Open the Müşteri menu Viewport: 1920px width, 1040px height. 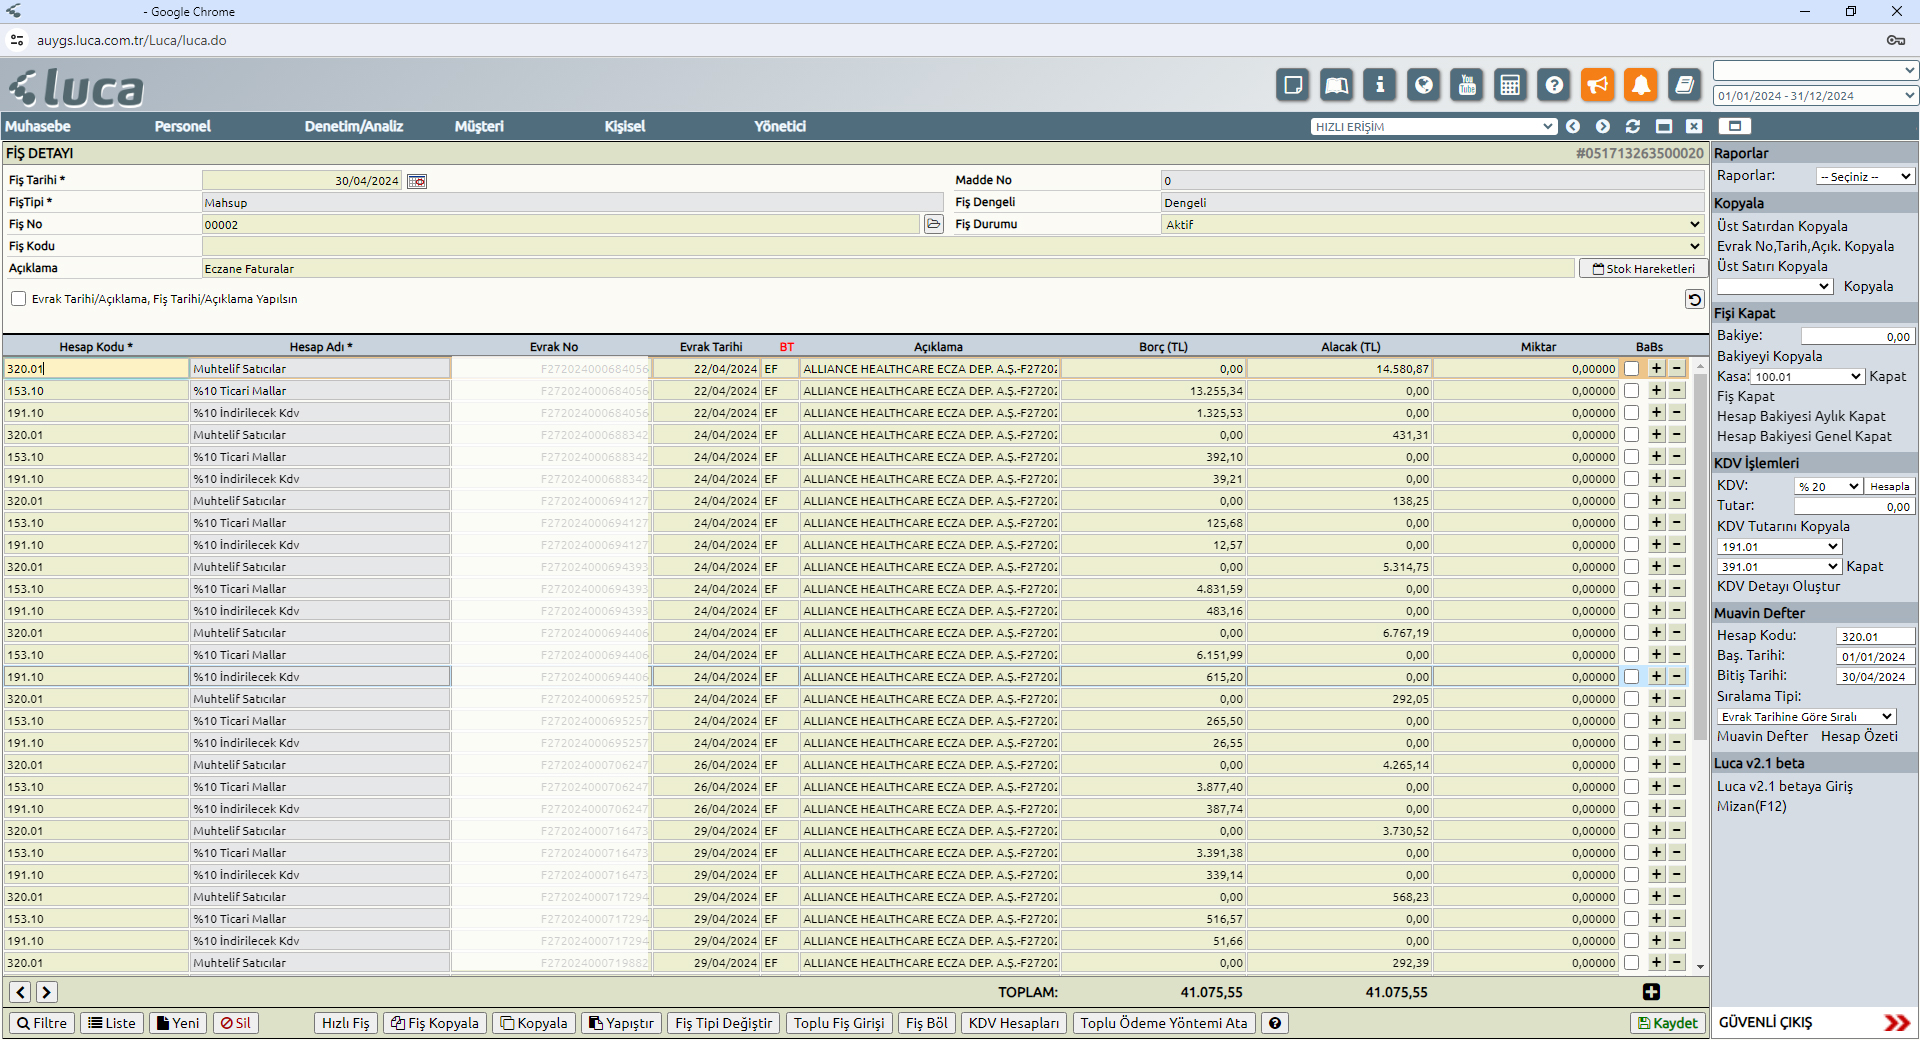[479, 126]
